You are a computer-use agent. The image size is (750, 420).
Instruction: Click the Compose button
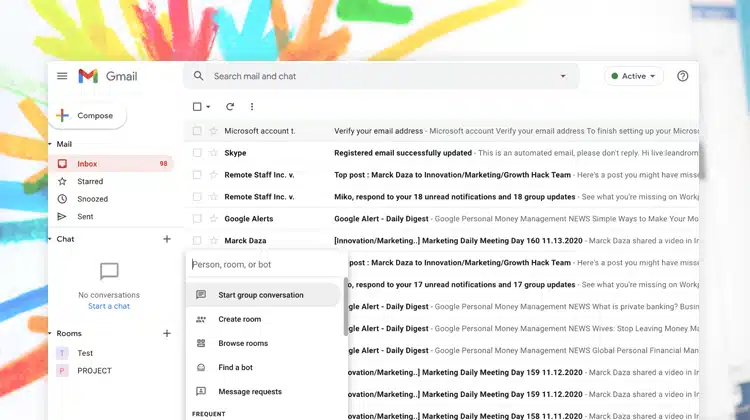click(88, 115)
